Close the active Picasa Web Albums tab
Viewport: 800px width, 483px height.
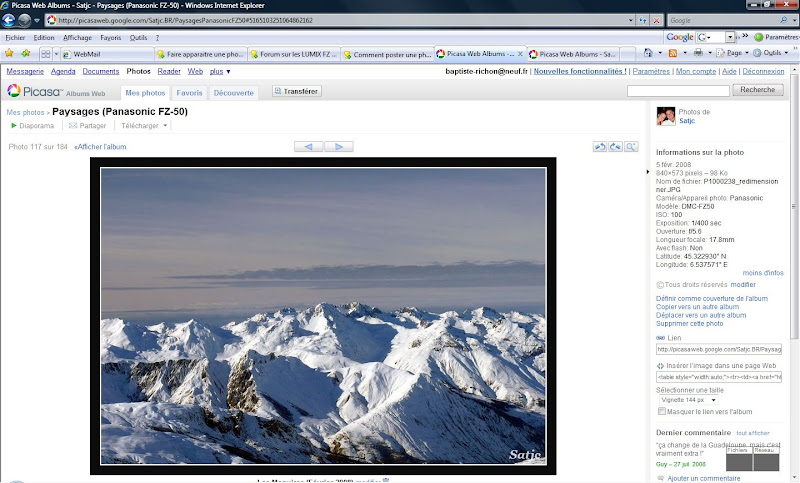[x=520, y=54]
